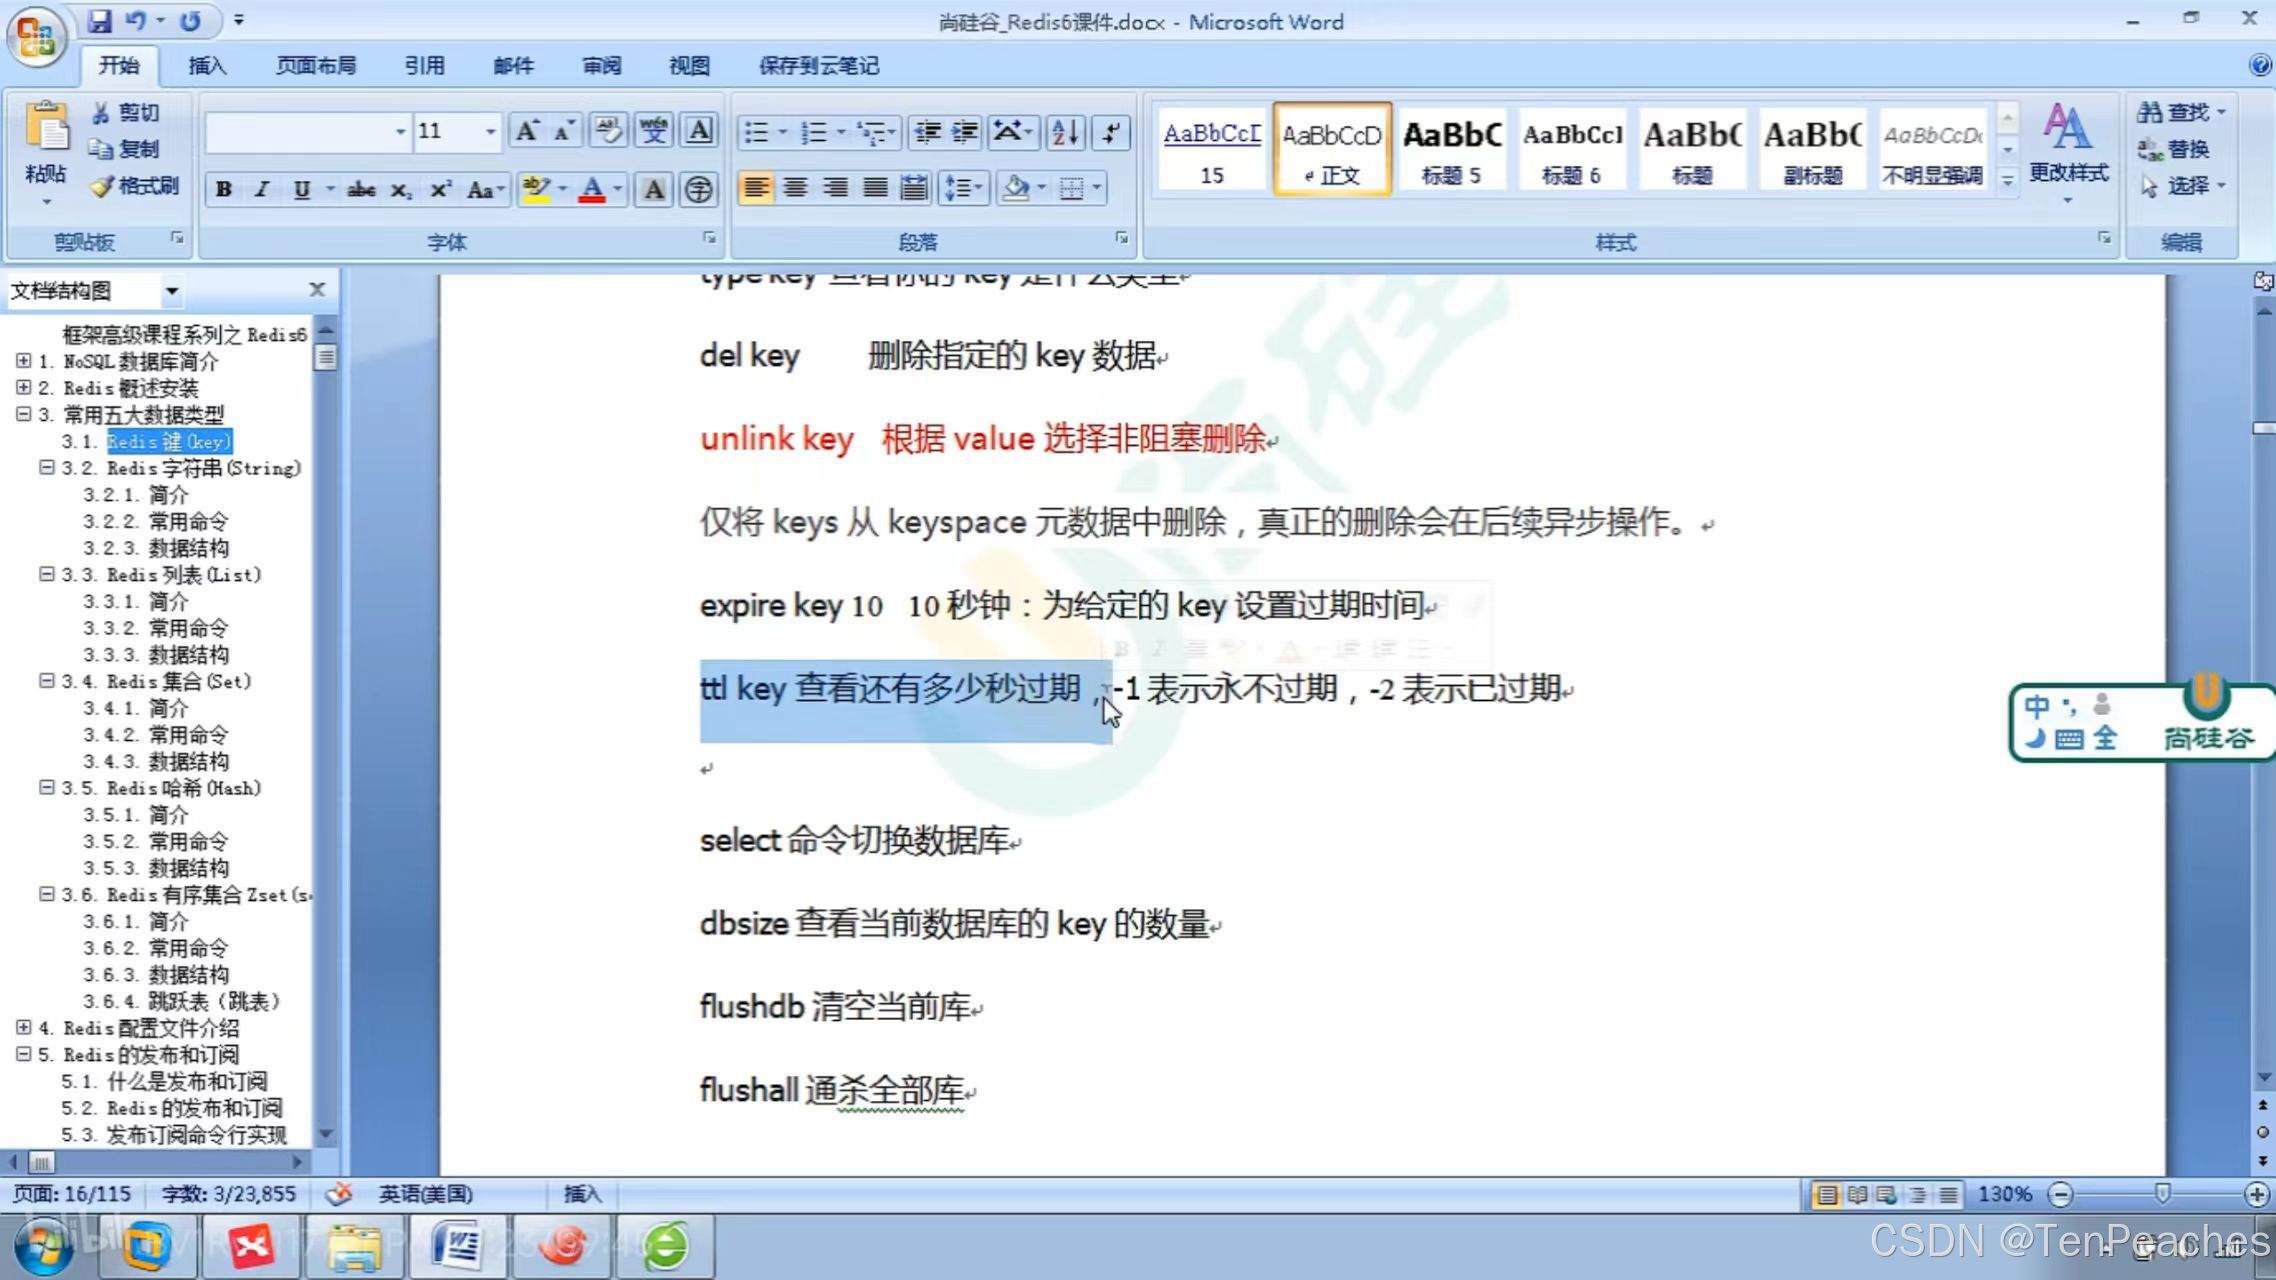The image size is (2276, 1280).
Task: Toggle strikethrough formatting
Action: 361,189
